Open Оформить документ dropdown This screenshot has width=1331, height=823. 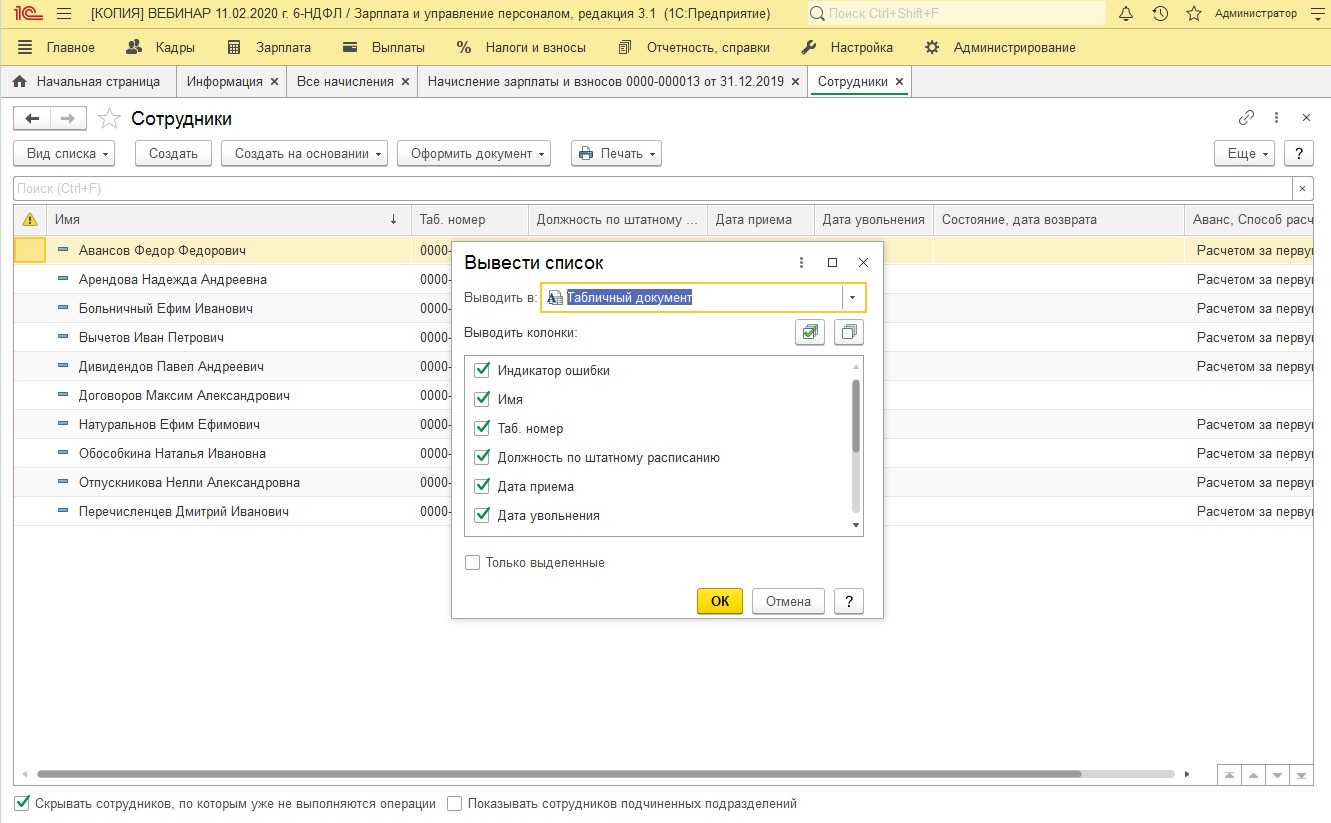pyautogui.click(x=474, y=153)
